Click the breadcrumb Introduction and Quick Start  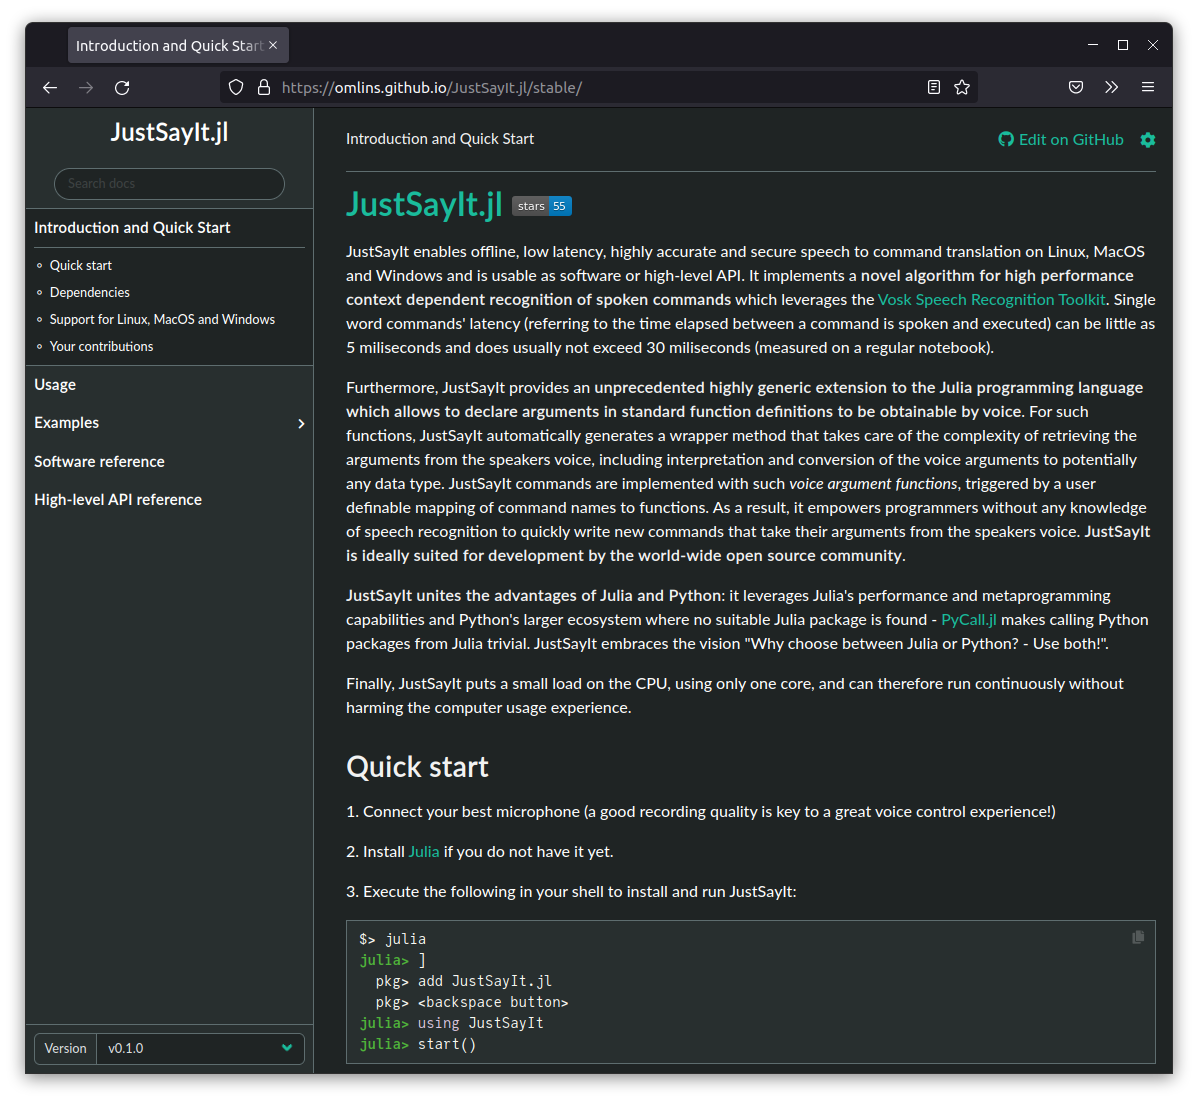[439, 139]
